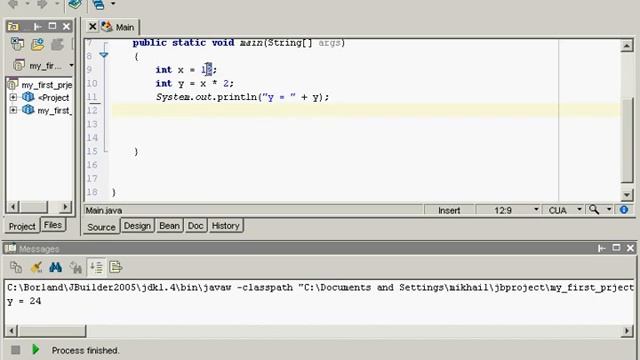Toggle Insert mode in status bar
The height and width of the screenshot is (360, 640).
tap(449, 210)
